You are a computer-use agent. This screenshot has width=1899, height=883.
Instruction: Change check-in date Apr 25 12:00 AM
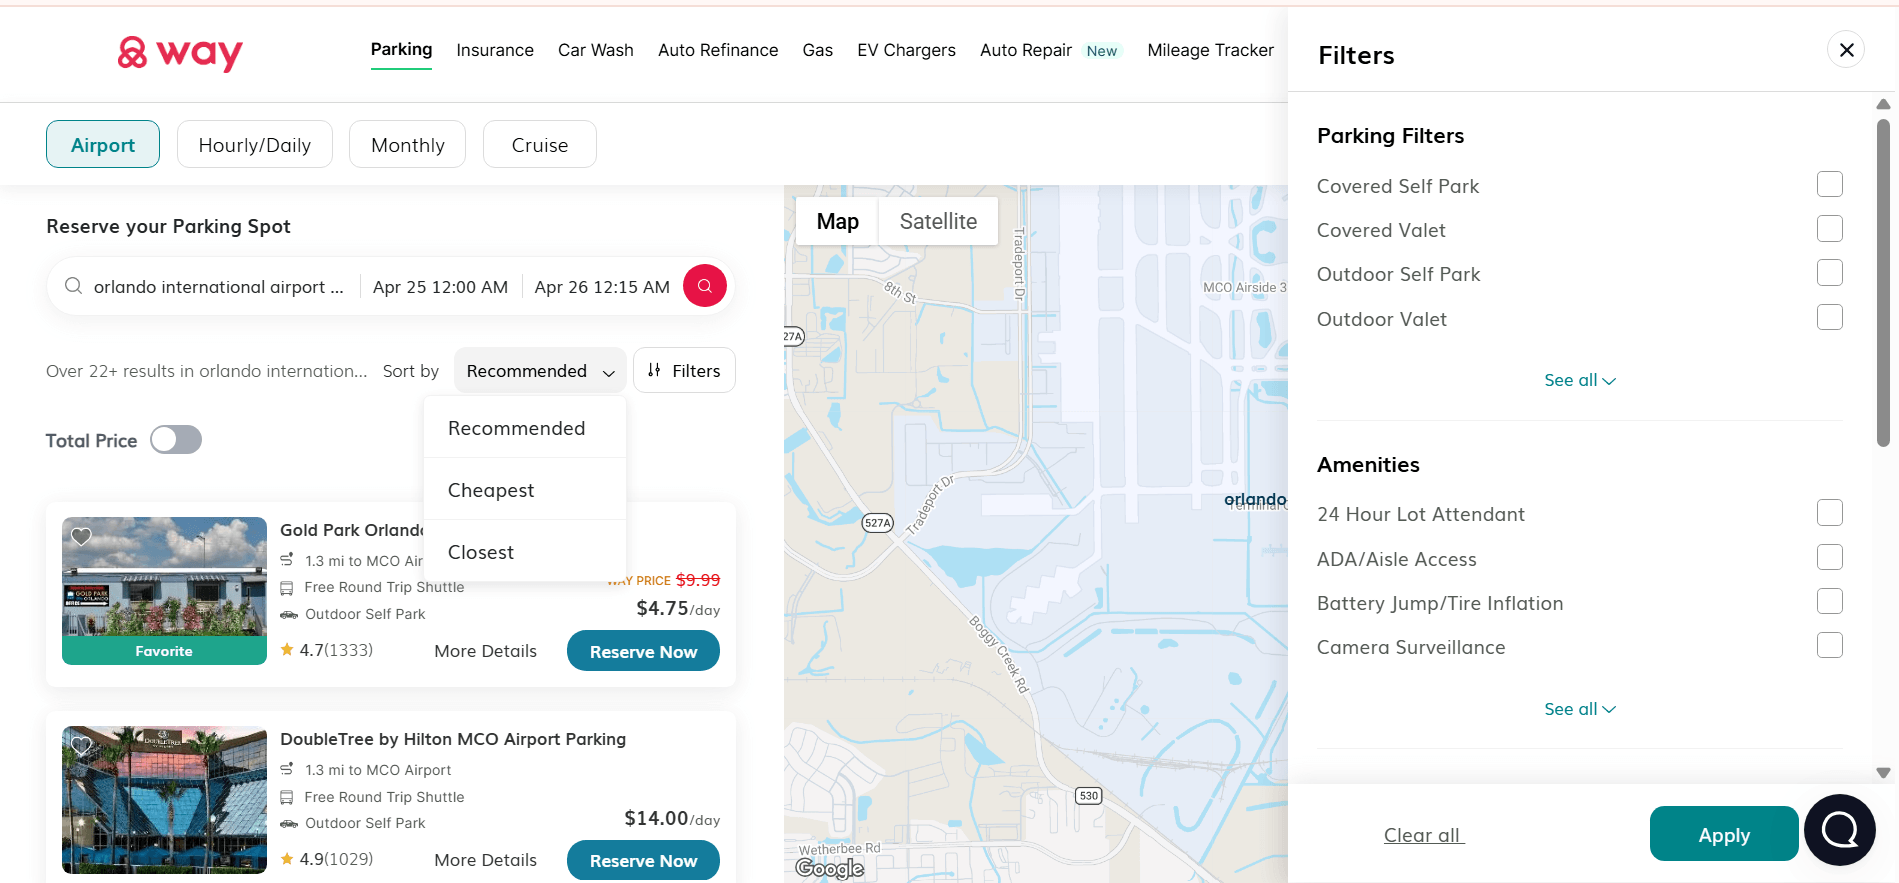tap(440, 287)
